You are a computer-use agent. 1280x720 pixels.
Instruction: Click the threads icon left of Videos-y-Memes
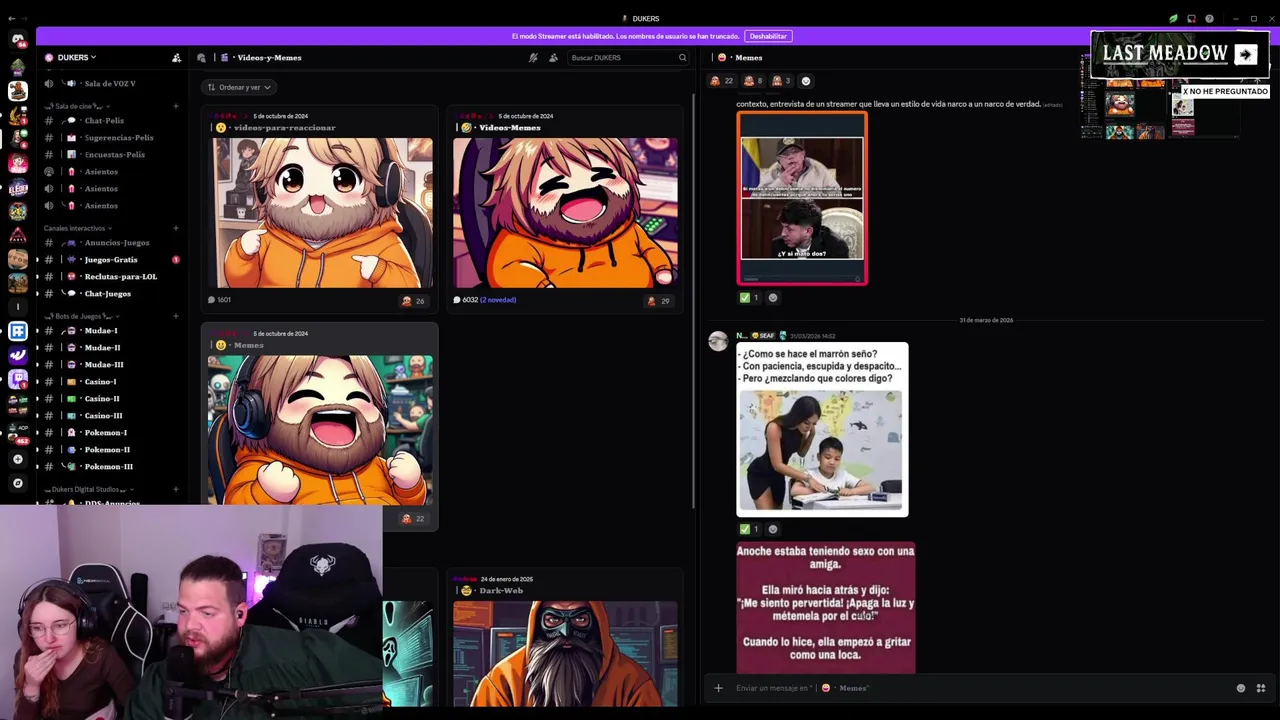201,58
